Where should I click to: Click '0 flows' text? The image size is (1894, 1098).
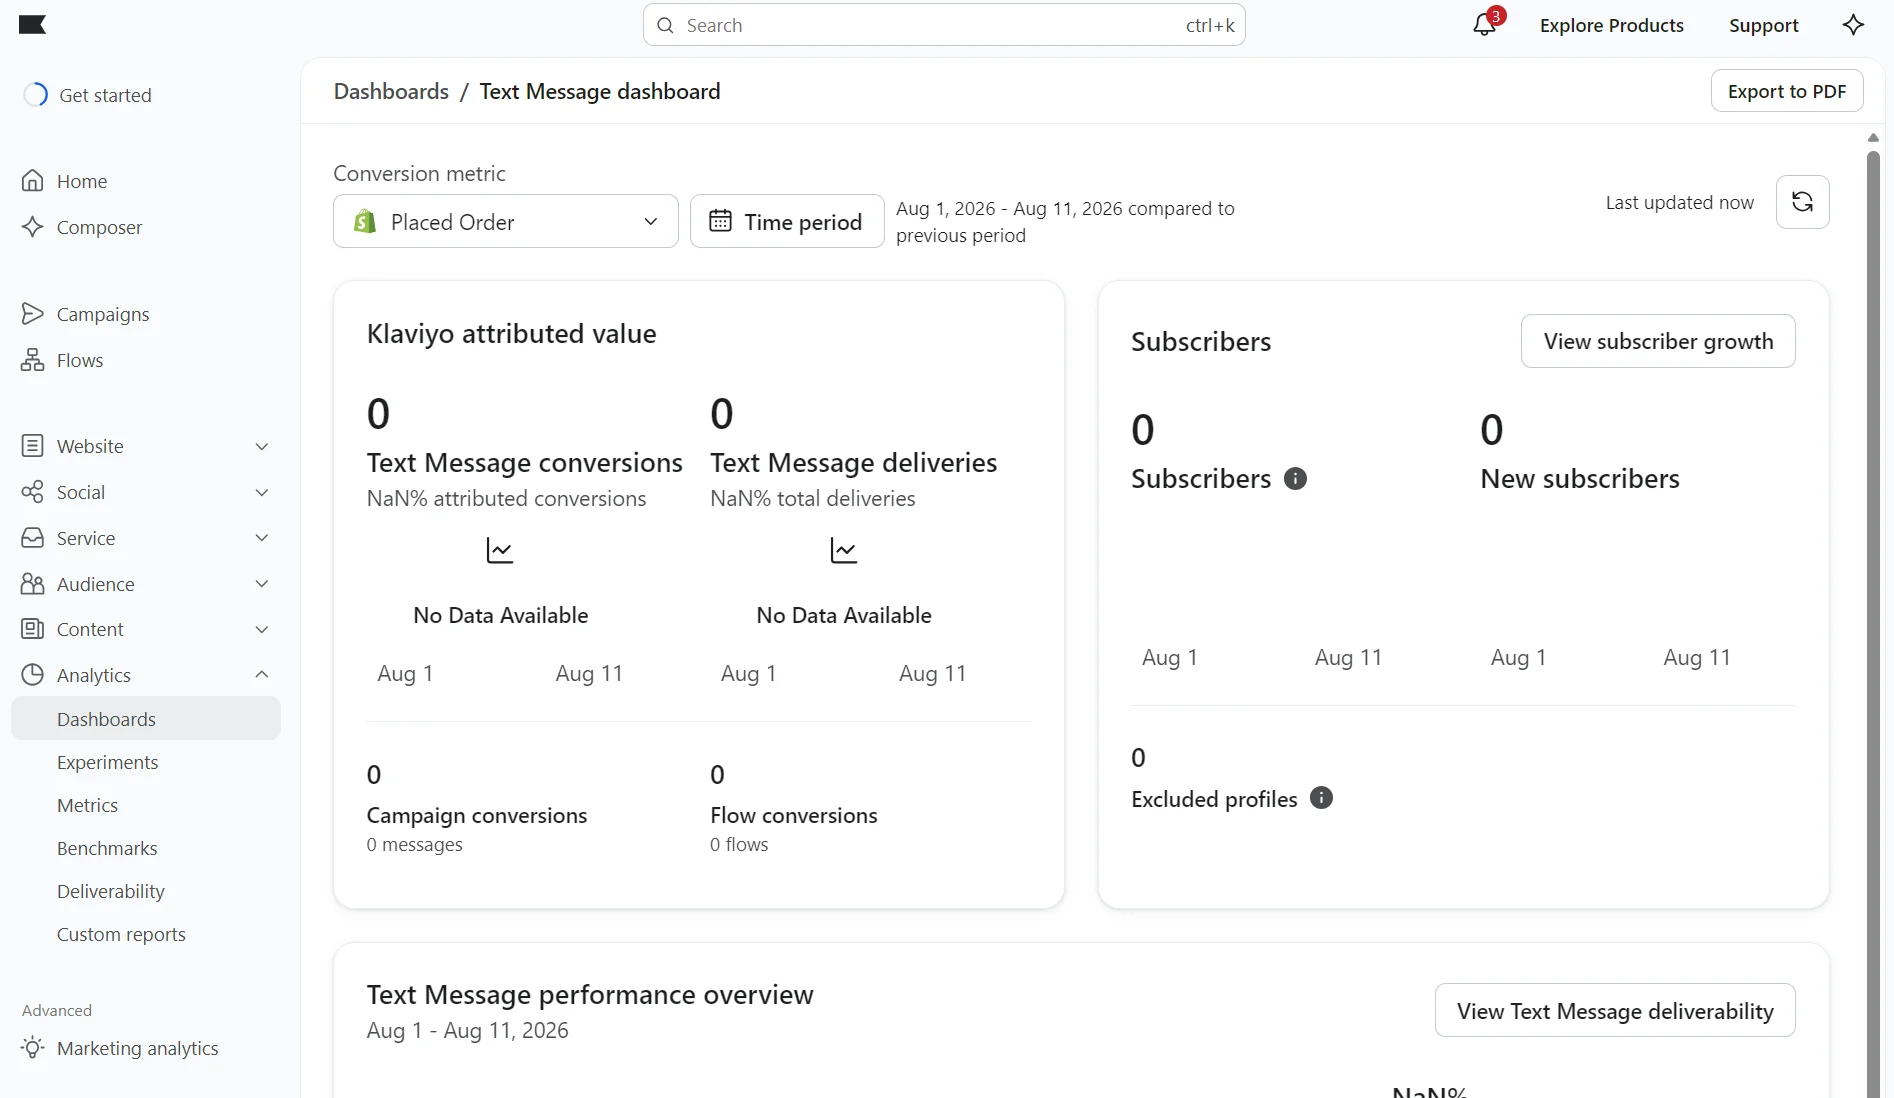739,844
